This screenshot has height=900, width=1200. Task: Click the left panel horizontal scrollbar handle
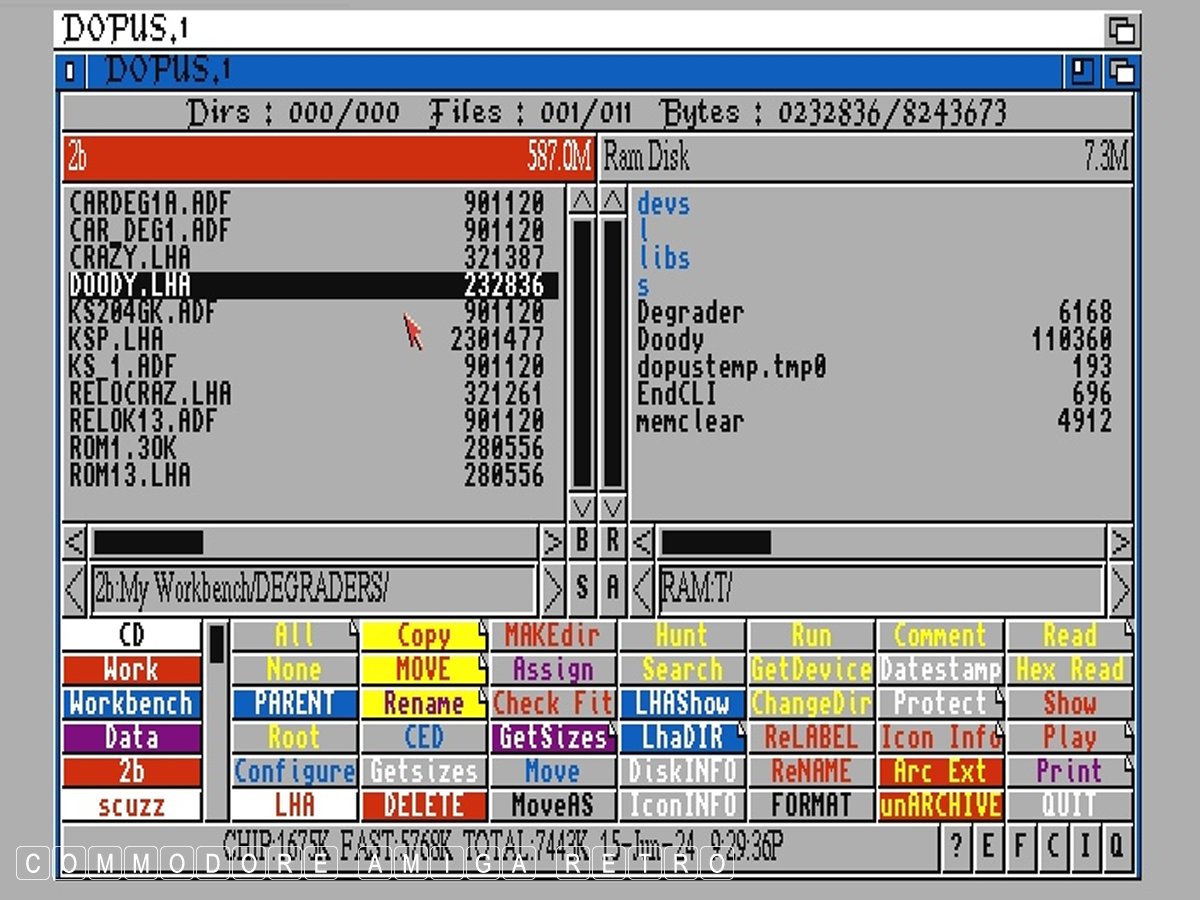click(x=148, y=543)
